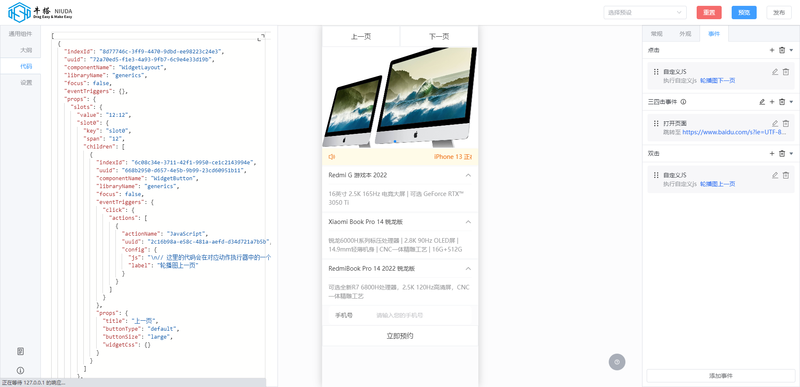Click the "actionName": "JavaScript" line

pyautogui.click(x=165, y=234)
